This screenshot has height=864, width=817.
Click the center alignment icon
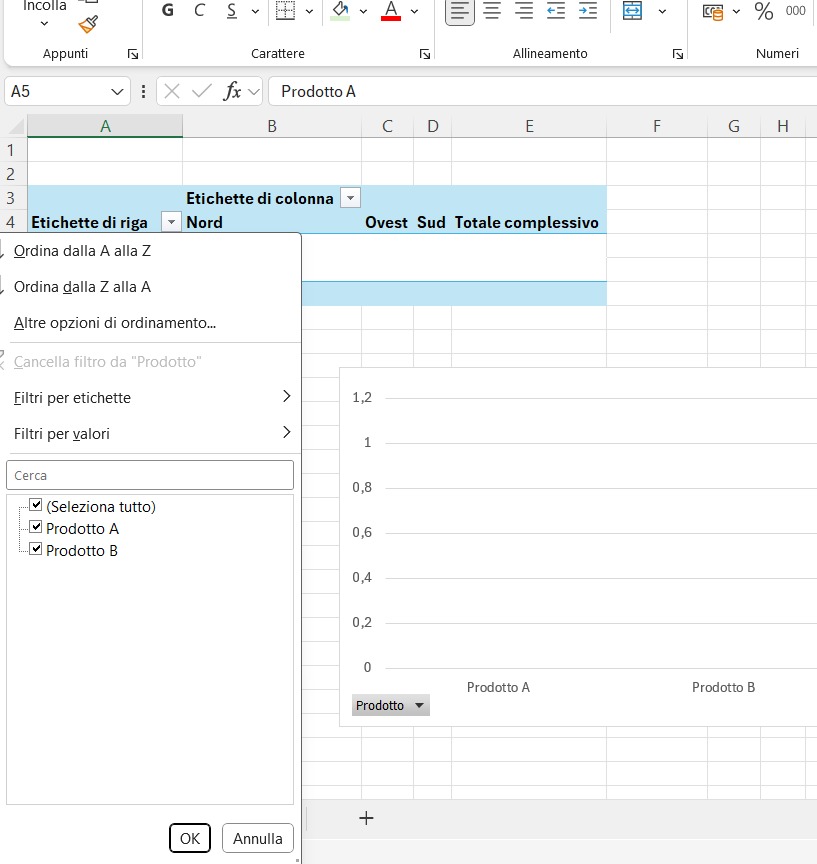[492, 11]
